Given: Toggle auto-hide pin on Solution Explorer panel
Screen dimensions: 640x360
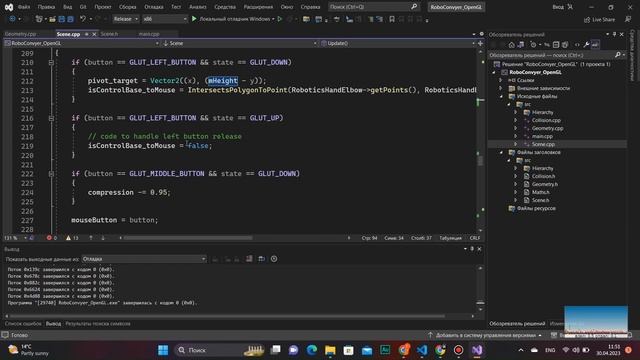Looking at the screenshot, I should 614,34.
